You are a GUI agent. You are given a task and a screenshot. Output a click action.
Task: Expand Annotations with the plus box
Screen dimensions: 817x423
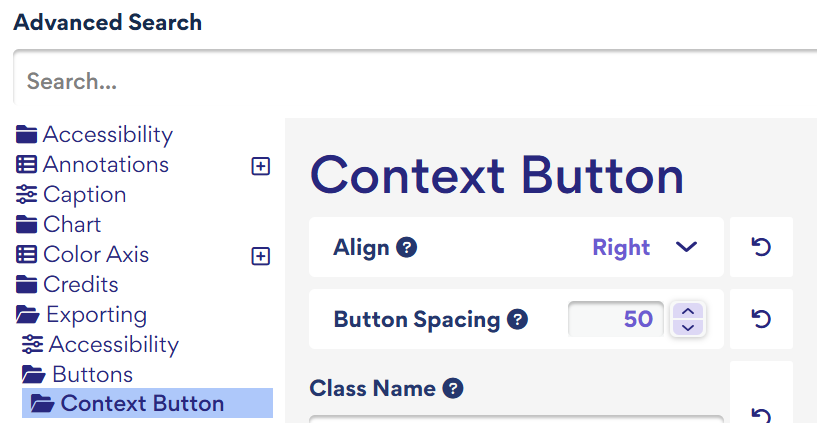(x=261, y=166)
